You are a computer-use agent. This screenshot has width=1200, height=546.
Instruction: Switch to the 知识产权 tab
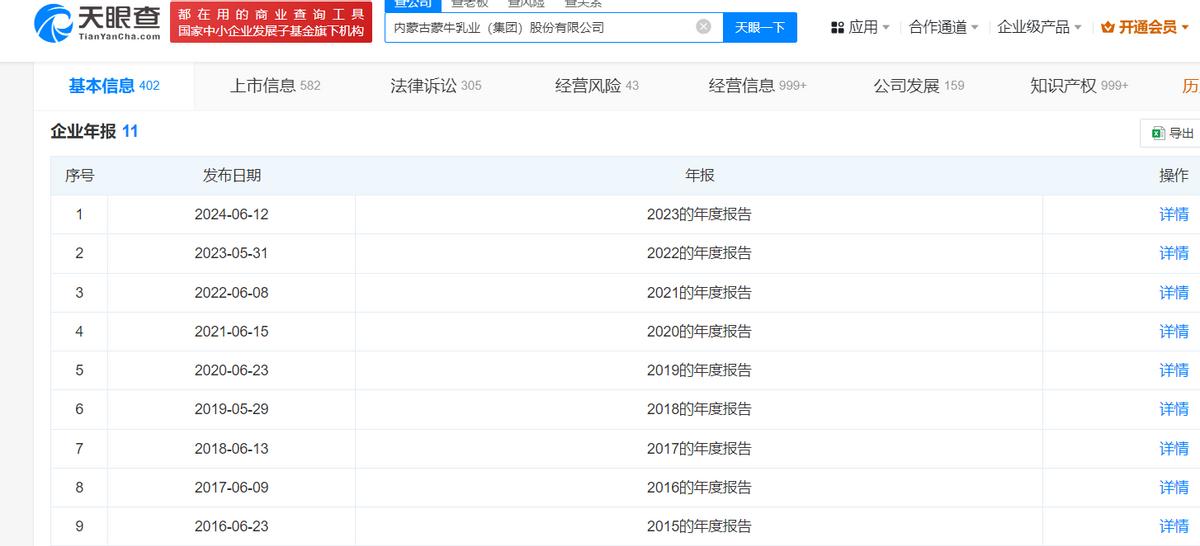pyautogui.click(x=1079, y=86)
